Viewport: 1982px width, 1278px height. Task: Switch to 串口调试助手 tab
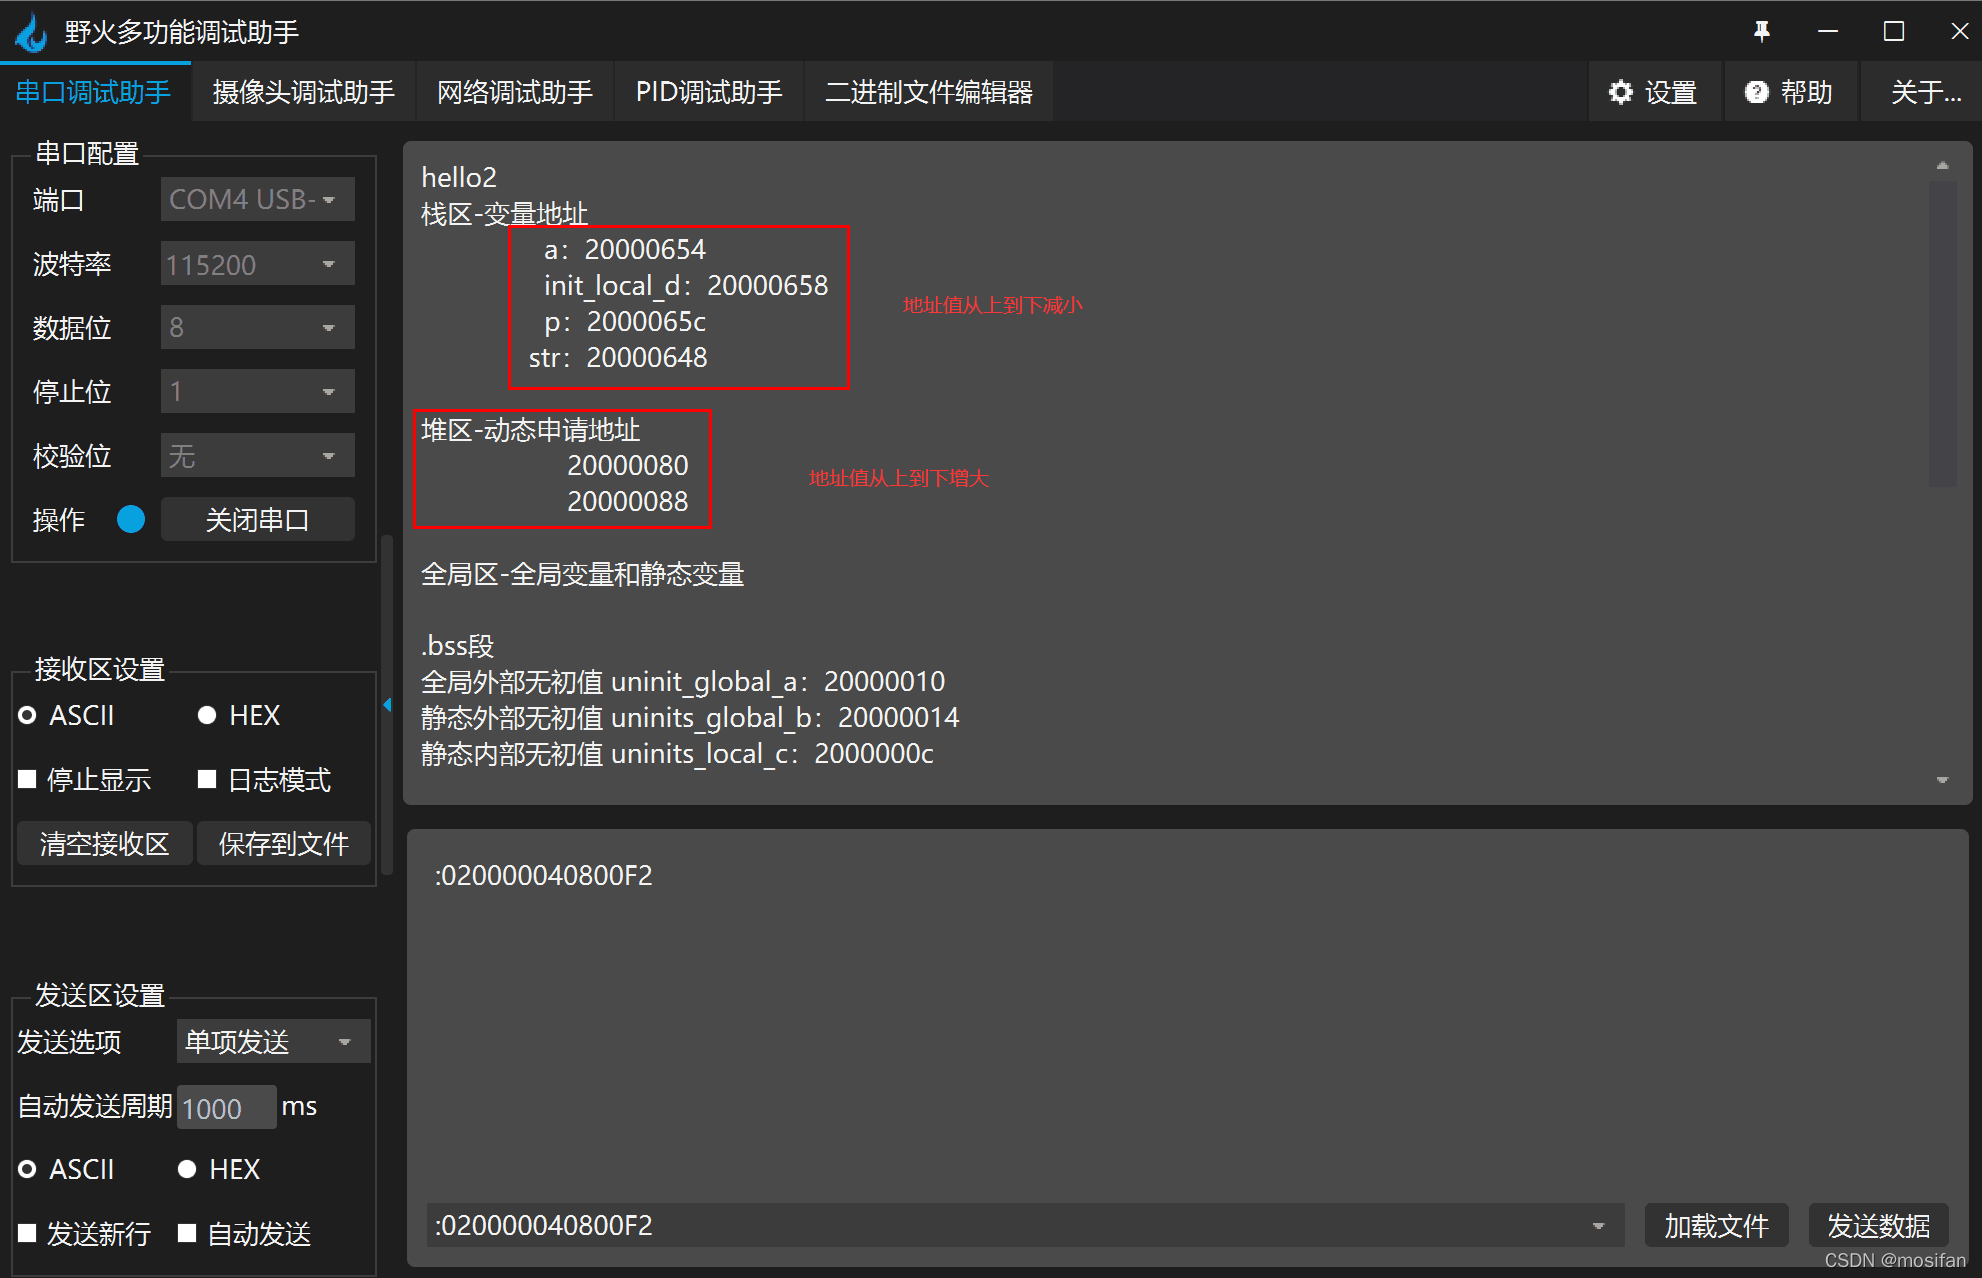[94, 92]
